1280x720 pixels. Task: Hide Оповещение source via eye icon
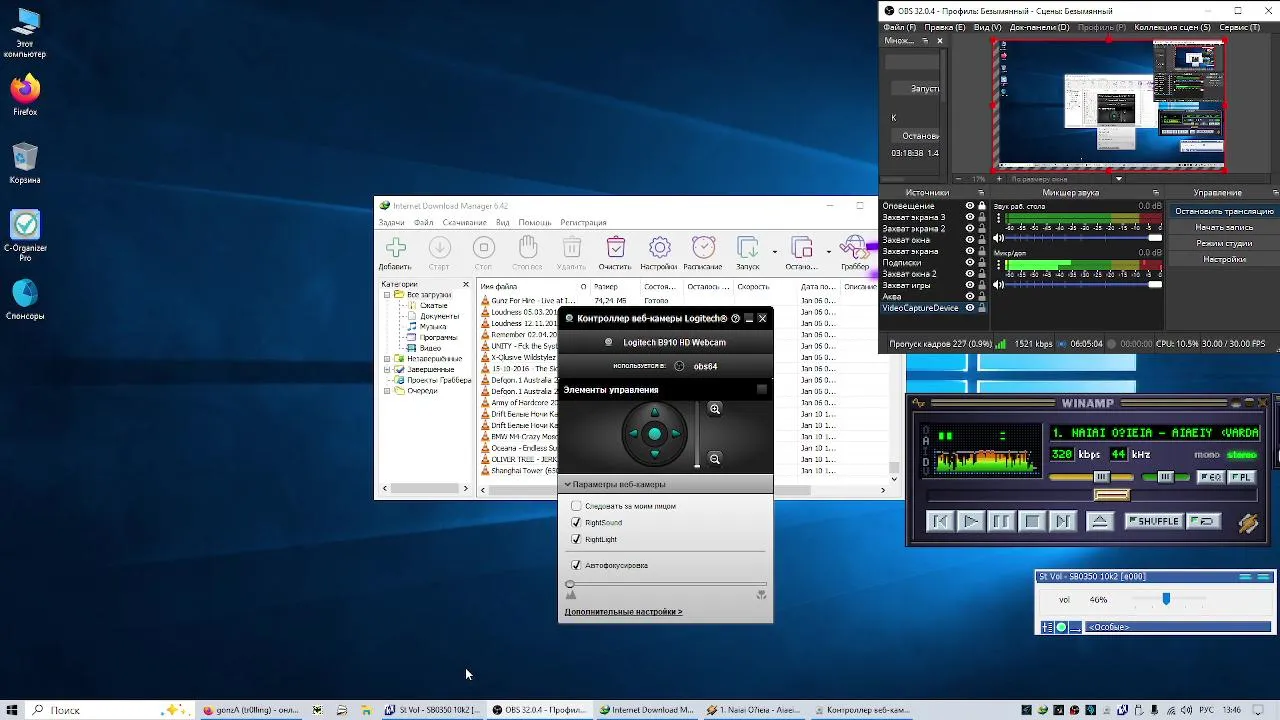[x=969, y=206]
